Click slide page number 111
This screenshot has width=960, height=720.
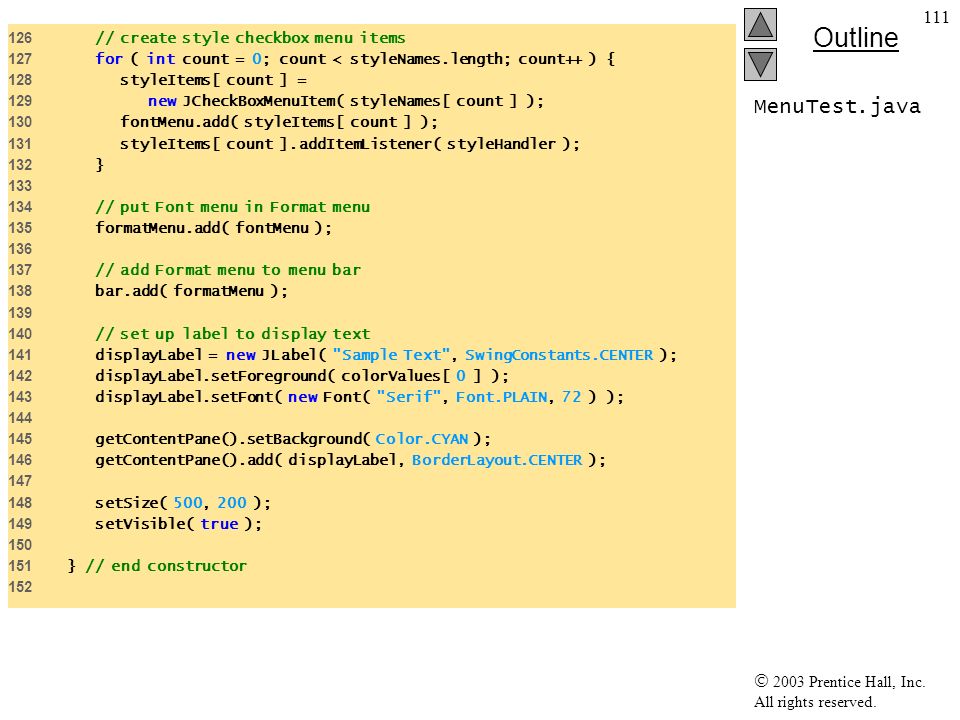coord(936,17)
